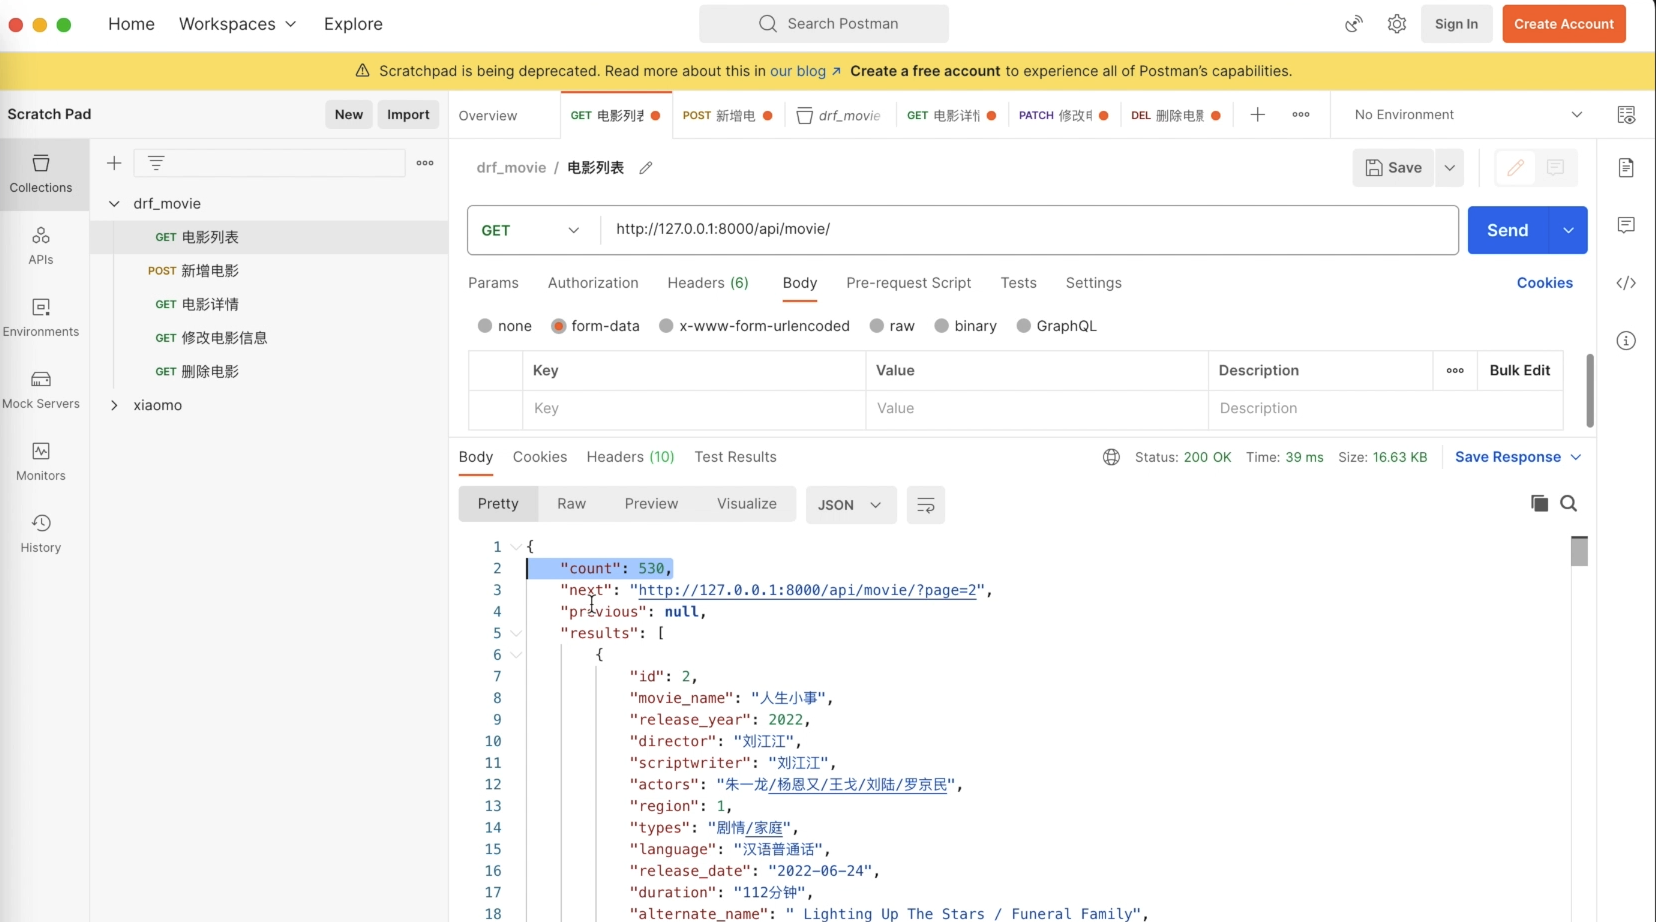
Task: Open the documentation icon in right sidebar
Action: (x=1626, y=167)
